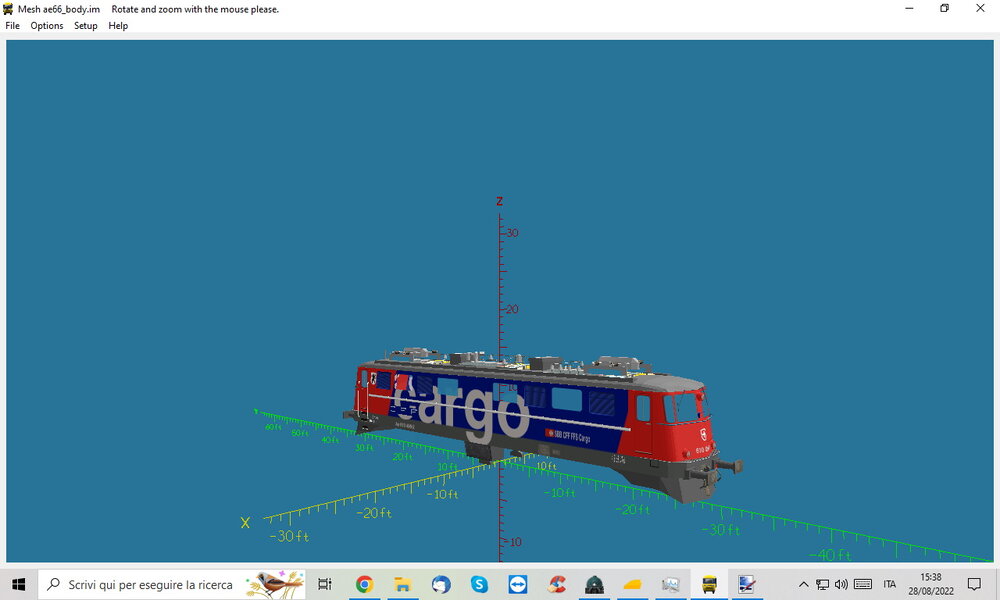
Task: Open the File menu
Action: pyautogui.click(x=12, y=26)
